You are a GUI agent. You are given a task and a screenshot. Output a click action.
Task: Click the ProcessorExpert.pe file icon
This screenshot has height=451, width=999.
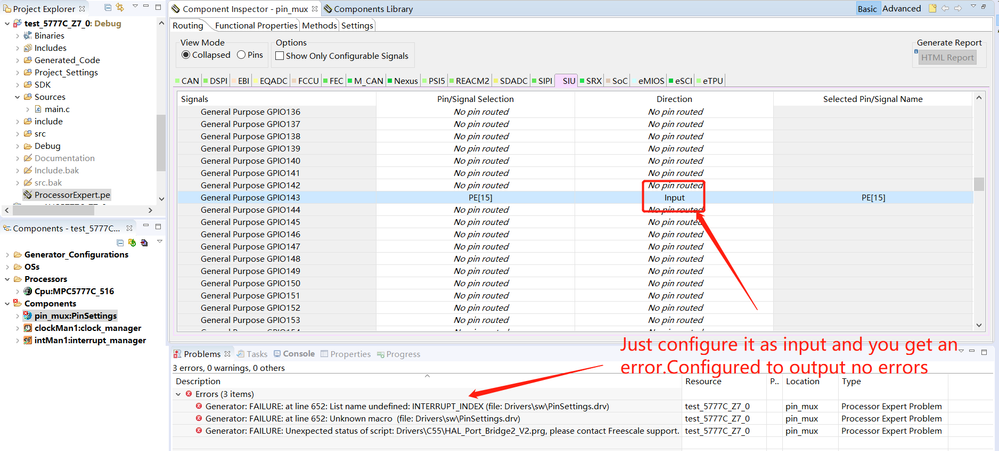27,194
